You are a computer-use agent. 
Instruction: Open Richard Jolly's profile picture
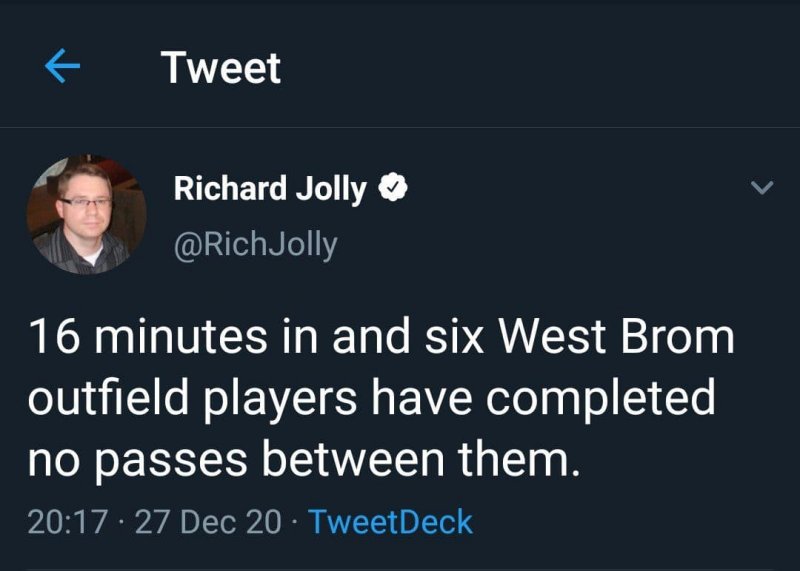click(x=86, y=214)
